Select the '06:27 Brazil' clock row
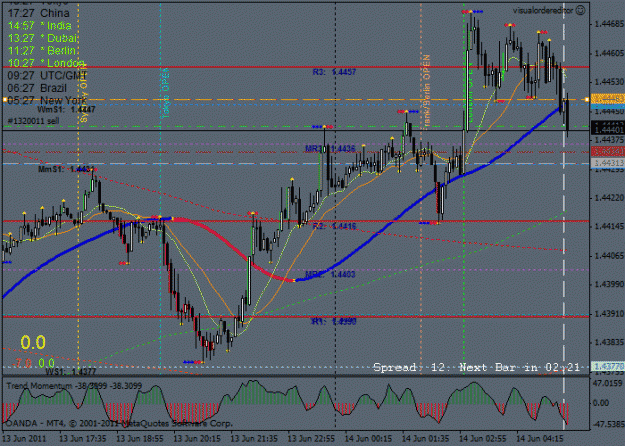625x446 pixels. (x=37, y=88)
